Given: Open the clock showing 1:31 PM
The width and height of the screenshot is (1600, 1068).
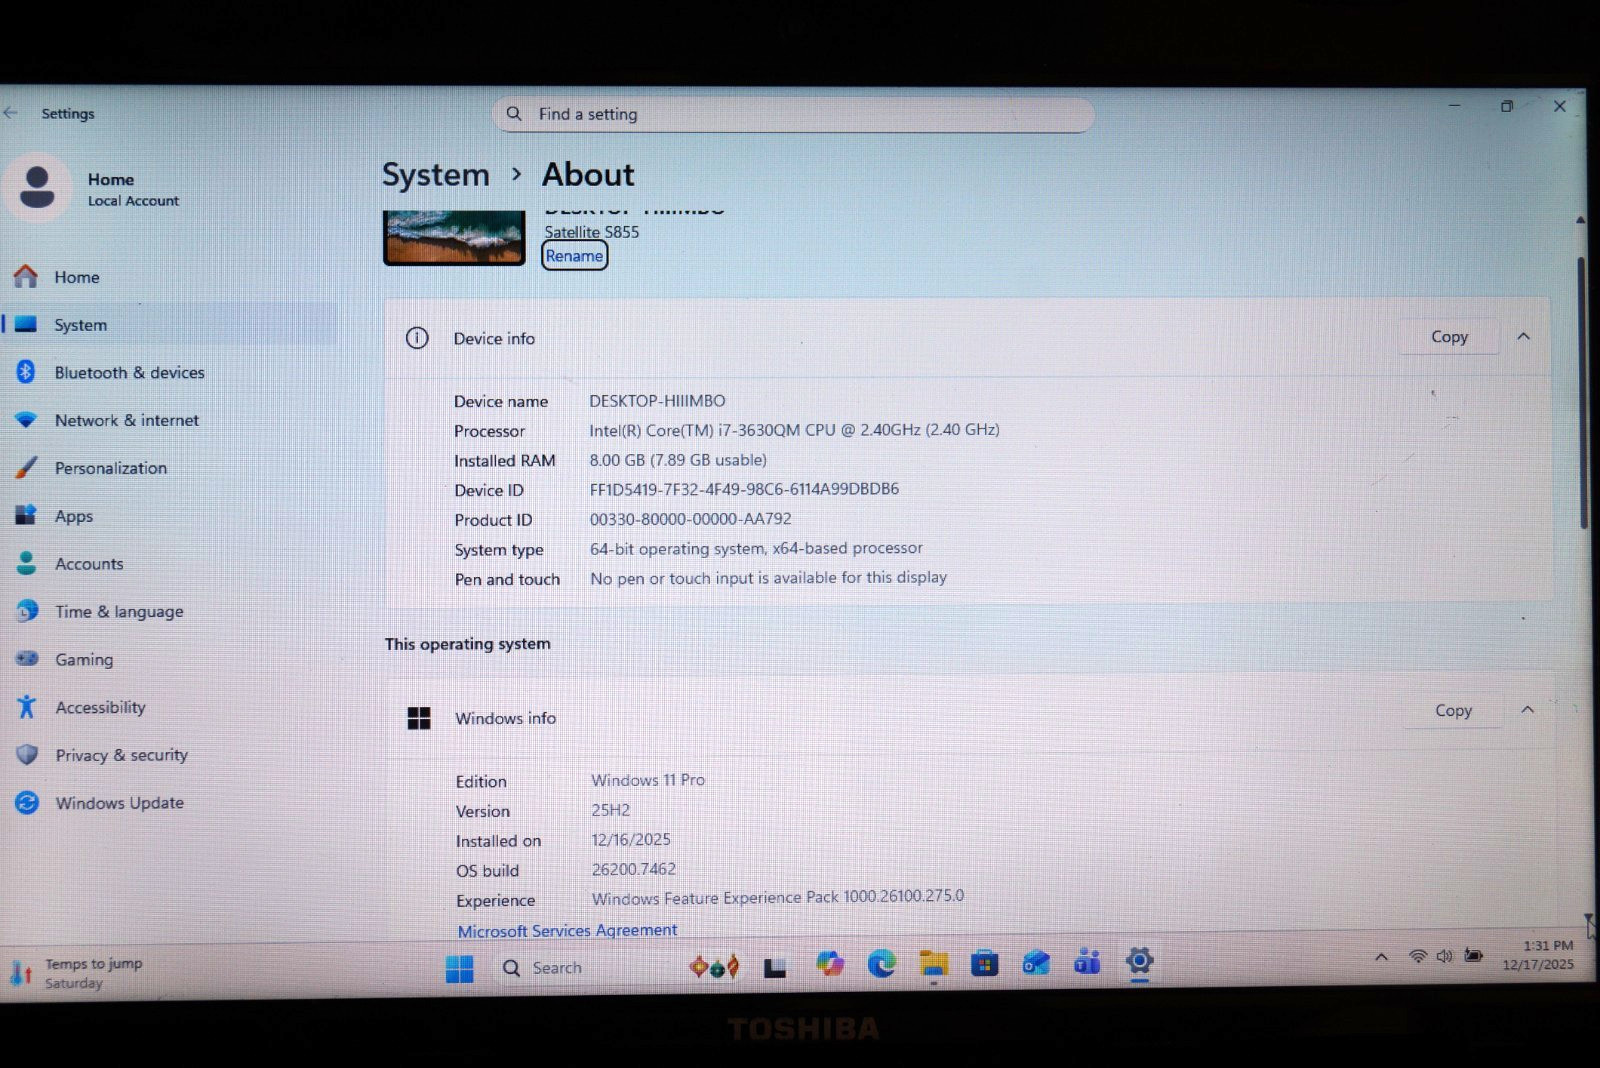Looking at the screenshot, I should [1538, 955].
